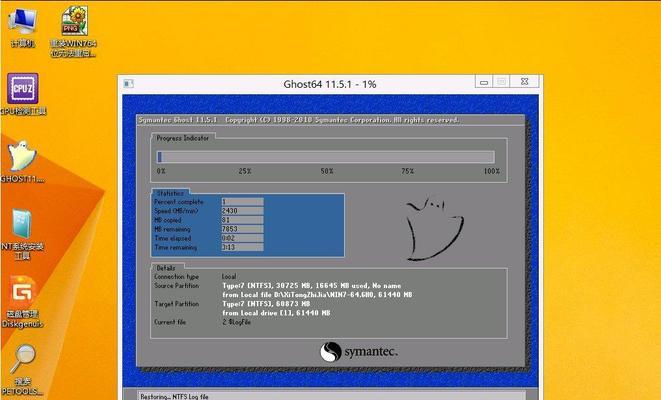Click the WIN7-64.GHO source file path line

(317, 295)
